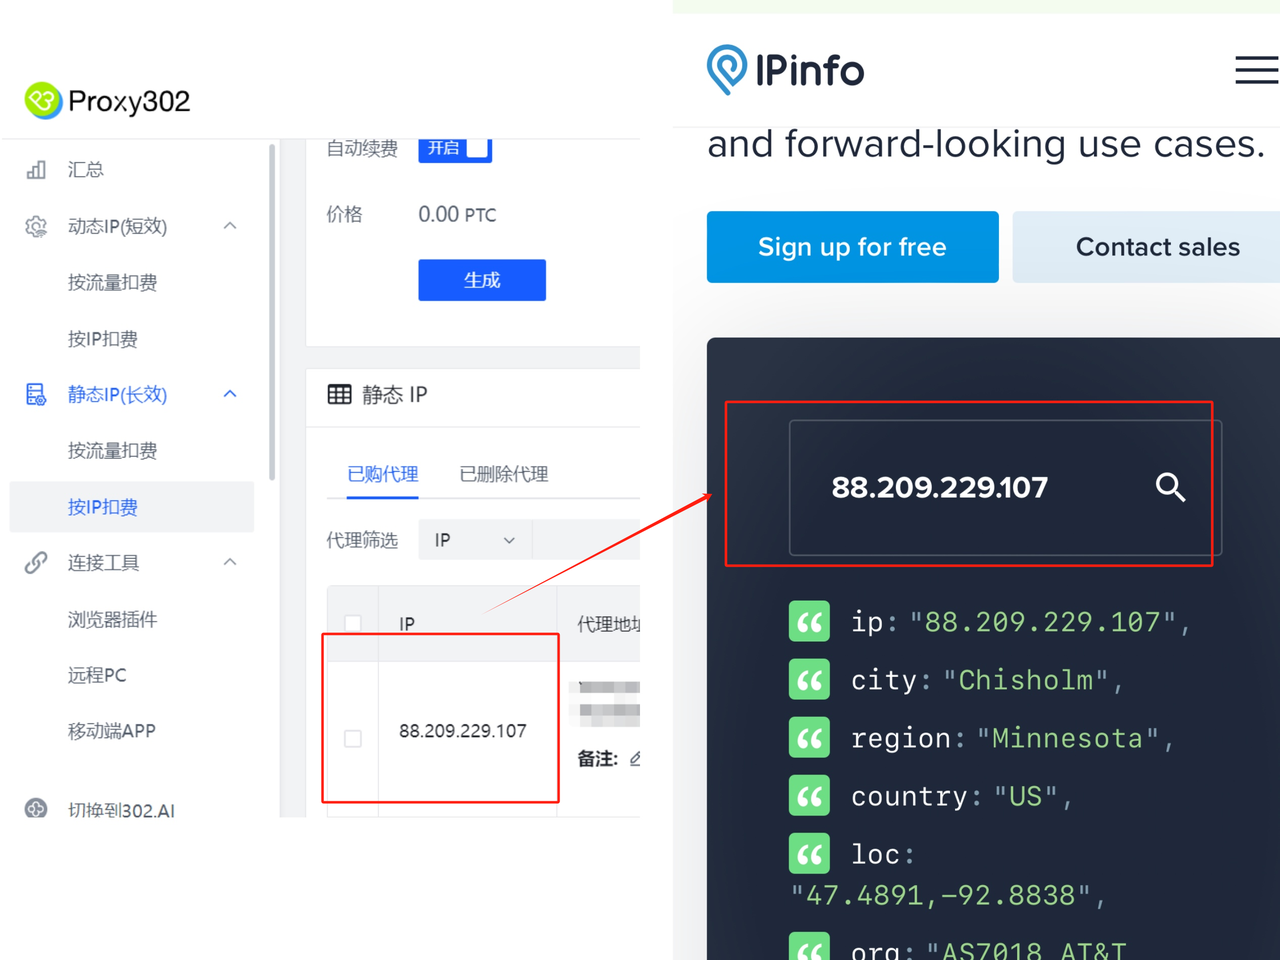1280x960 pixels.
Task: Click the blue 生成 button
Action: 482,280
